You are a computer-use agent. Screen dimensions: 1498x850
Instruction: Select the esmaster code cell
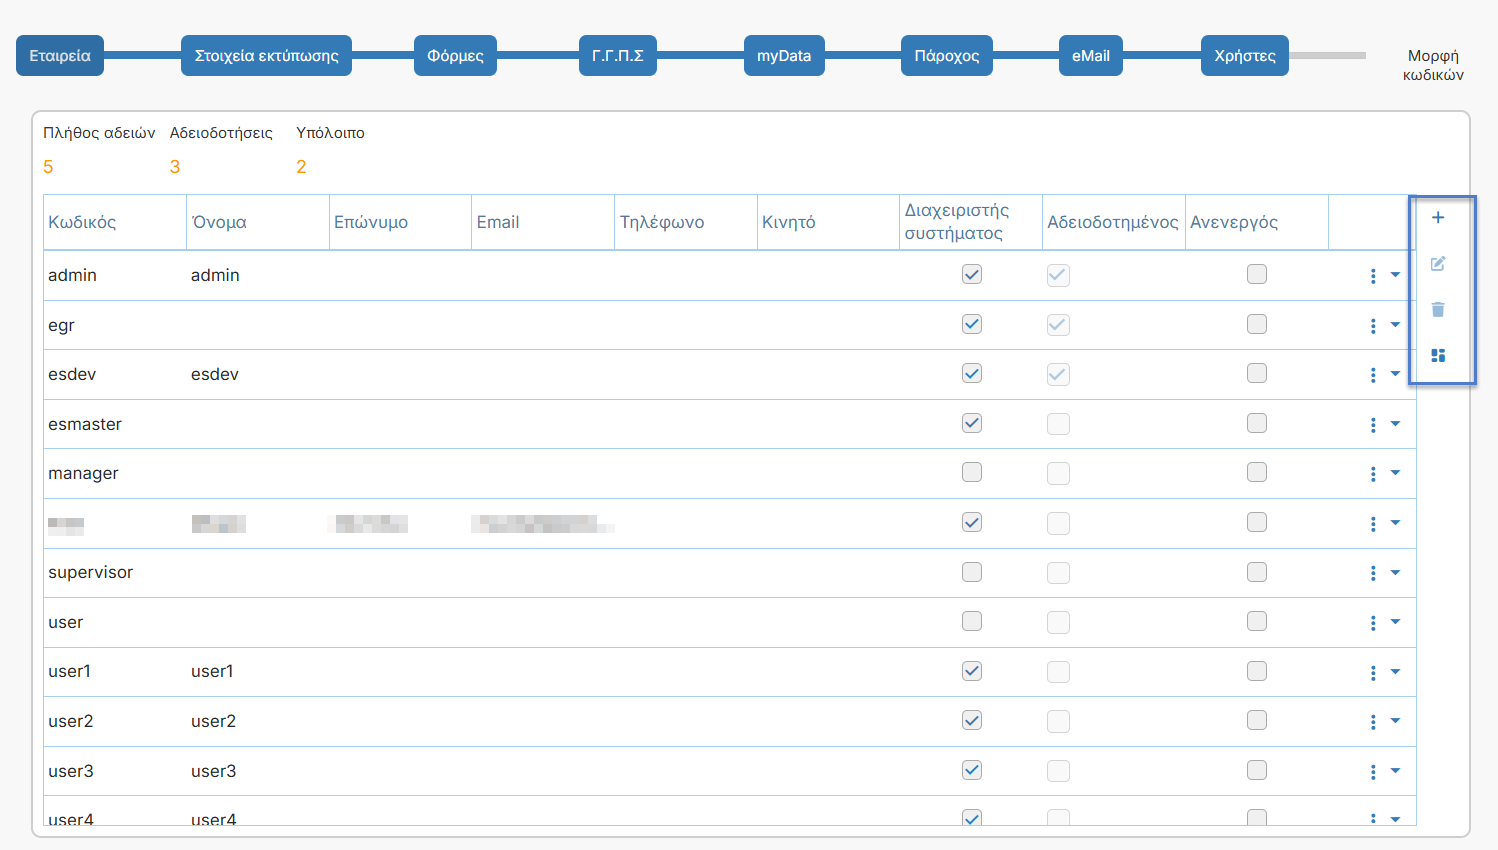pyautogui.click(x=115, y=424)
